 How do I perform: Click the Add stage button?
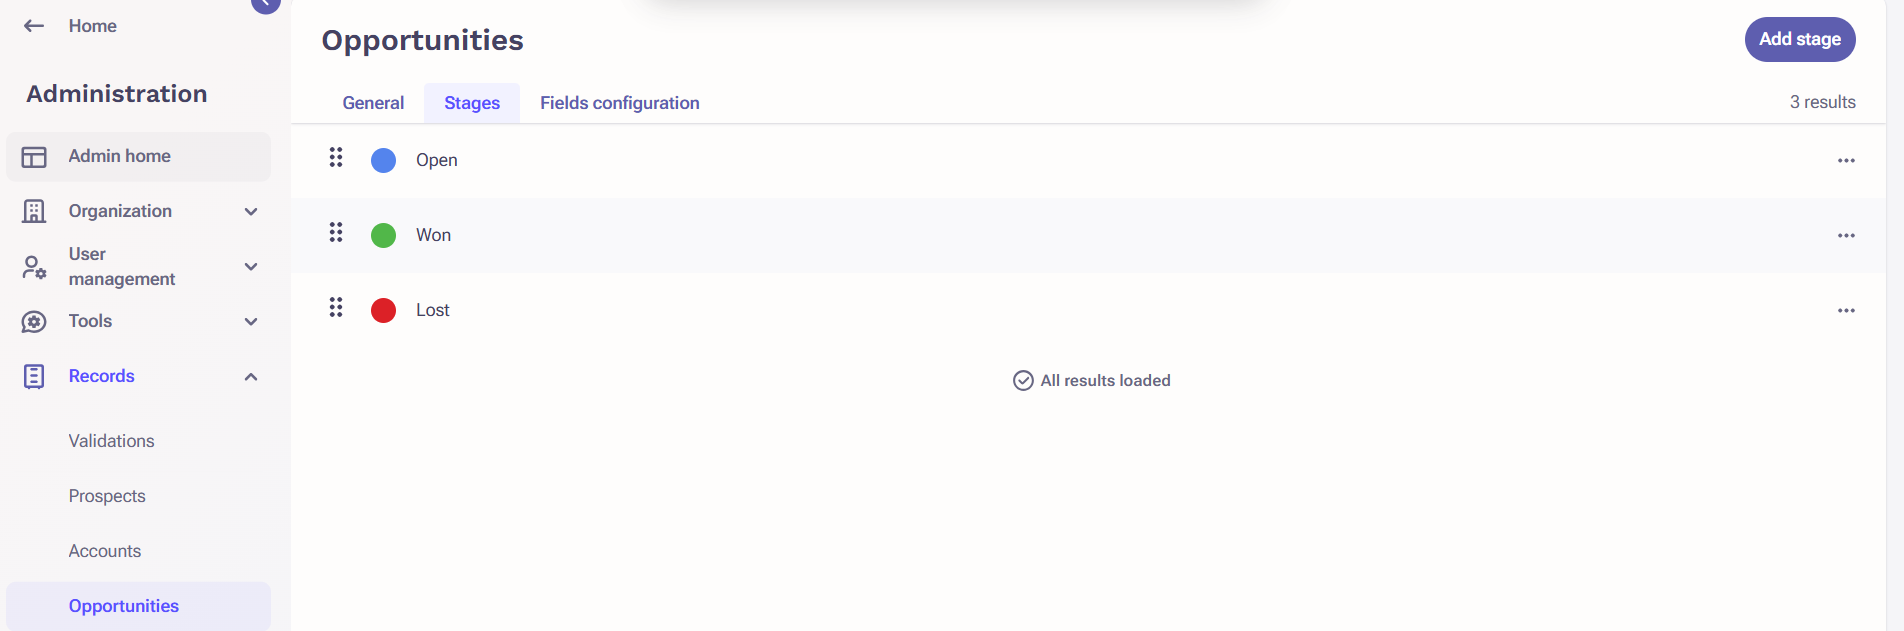[x=1800, y=39]
